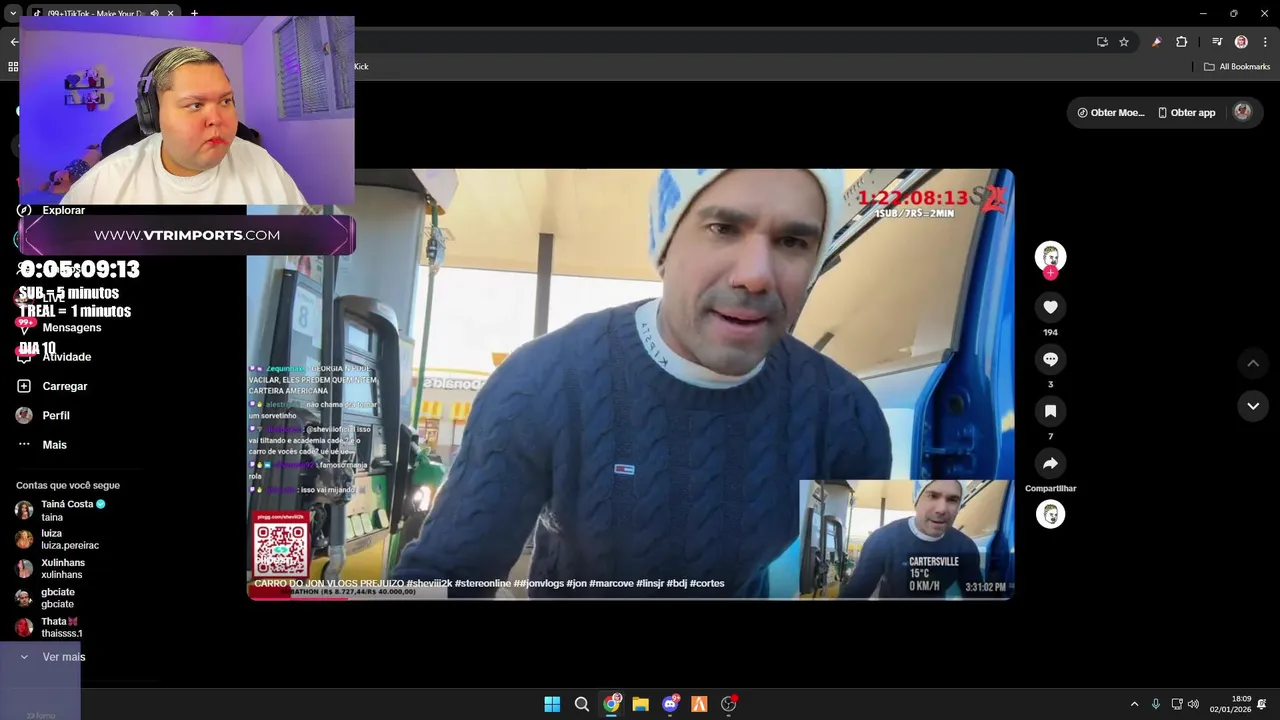Click the video progress bar
Image resolution: width=1280 pixels, height=720 pixels.
pos(631,597)
